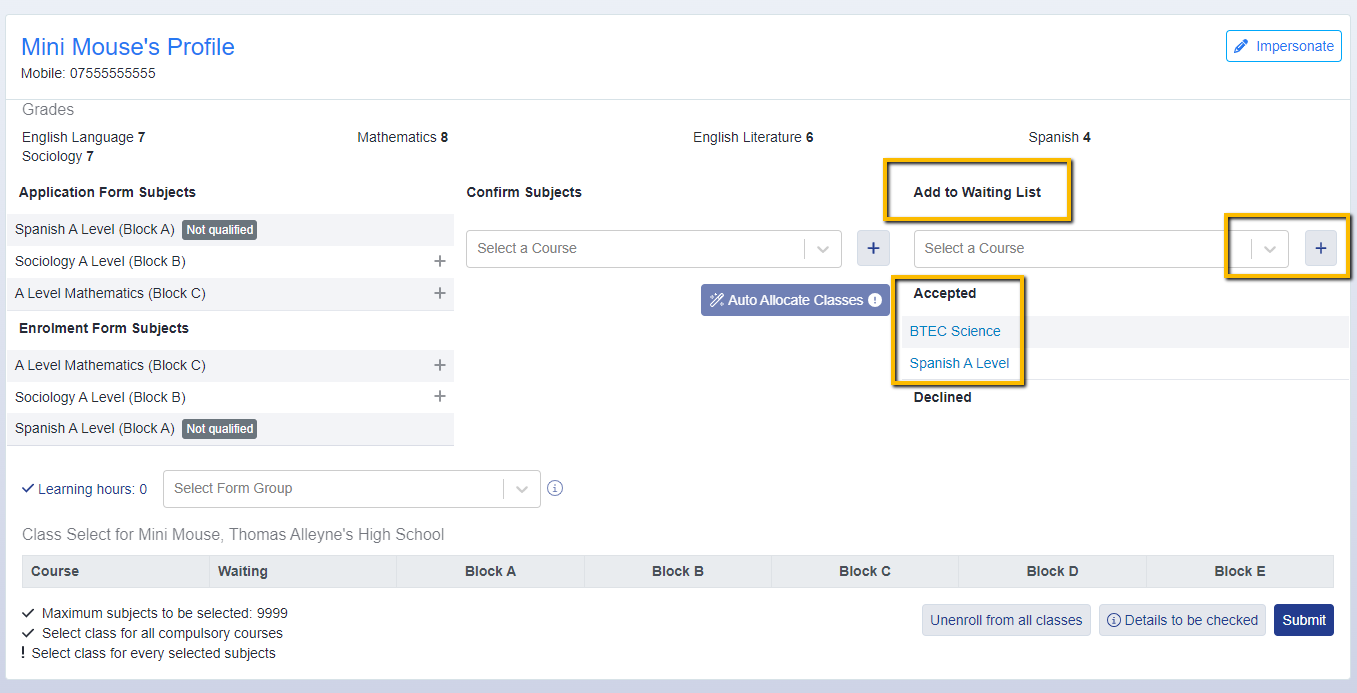
Task: Click the Block E column header
Action: click(1240, 571)
